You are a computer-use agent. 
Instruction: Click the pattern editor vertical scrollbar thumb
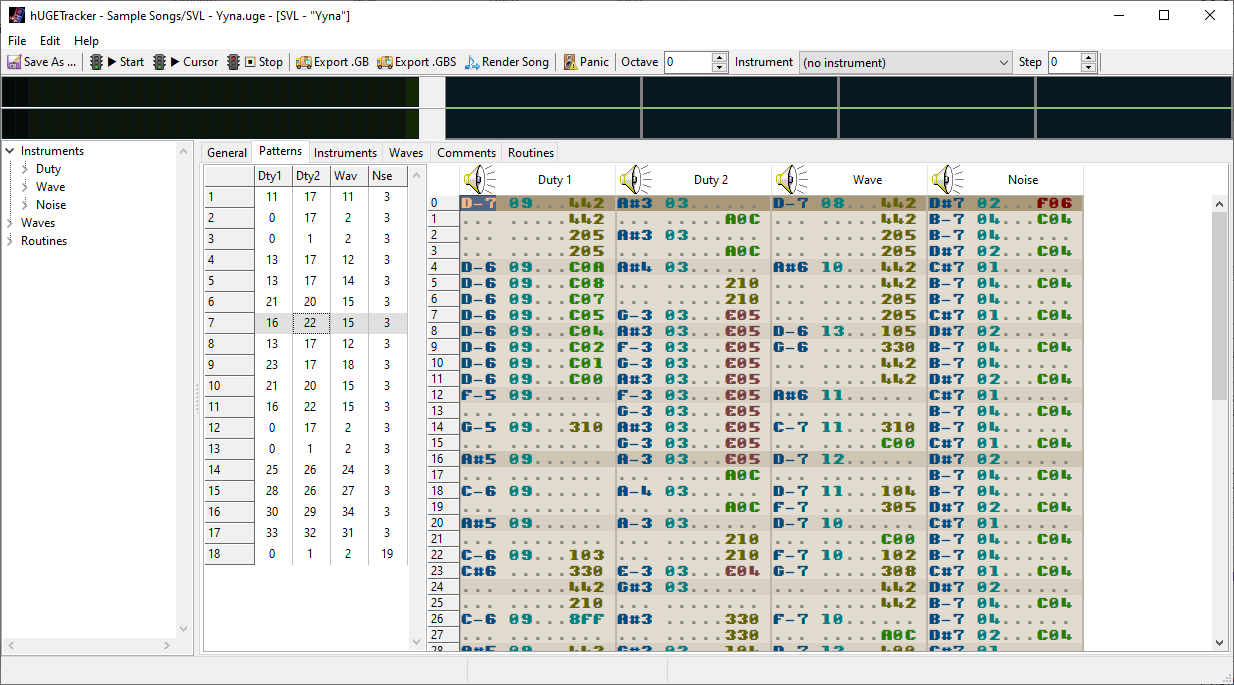pyautogui.click(x=1220, y=306)
